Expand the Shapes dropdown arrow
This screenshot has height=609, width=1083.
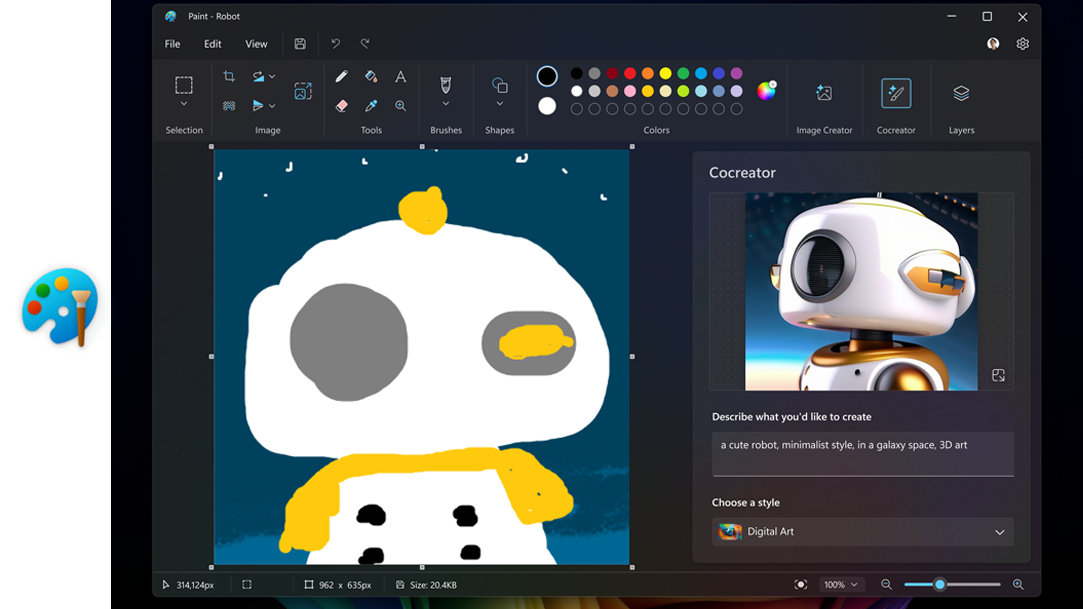tap(499, 104)
